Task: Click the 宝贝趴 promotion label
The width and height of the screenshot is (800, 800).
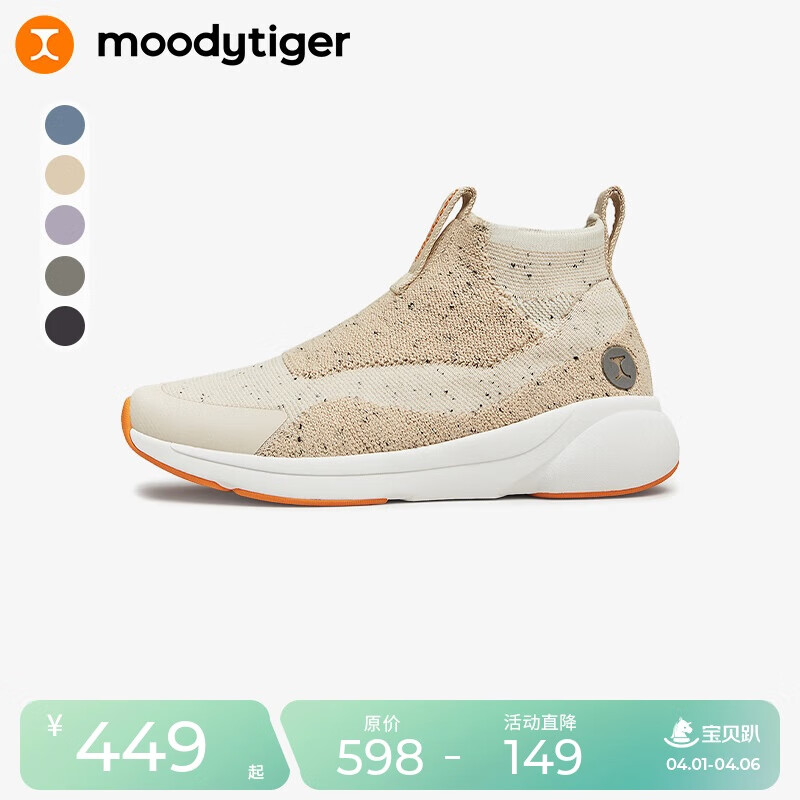Action: (730, 734)
